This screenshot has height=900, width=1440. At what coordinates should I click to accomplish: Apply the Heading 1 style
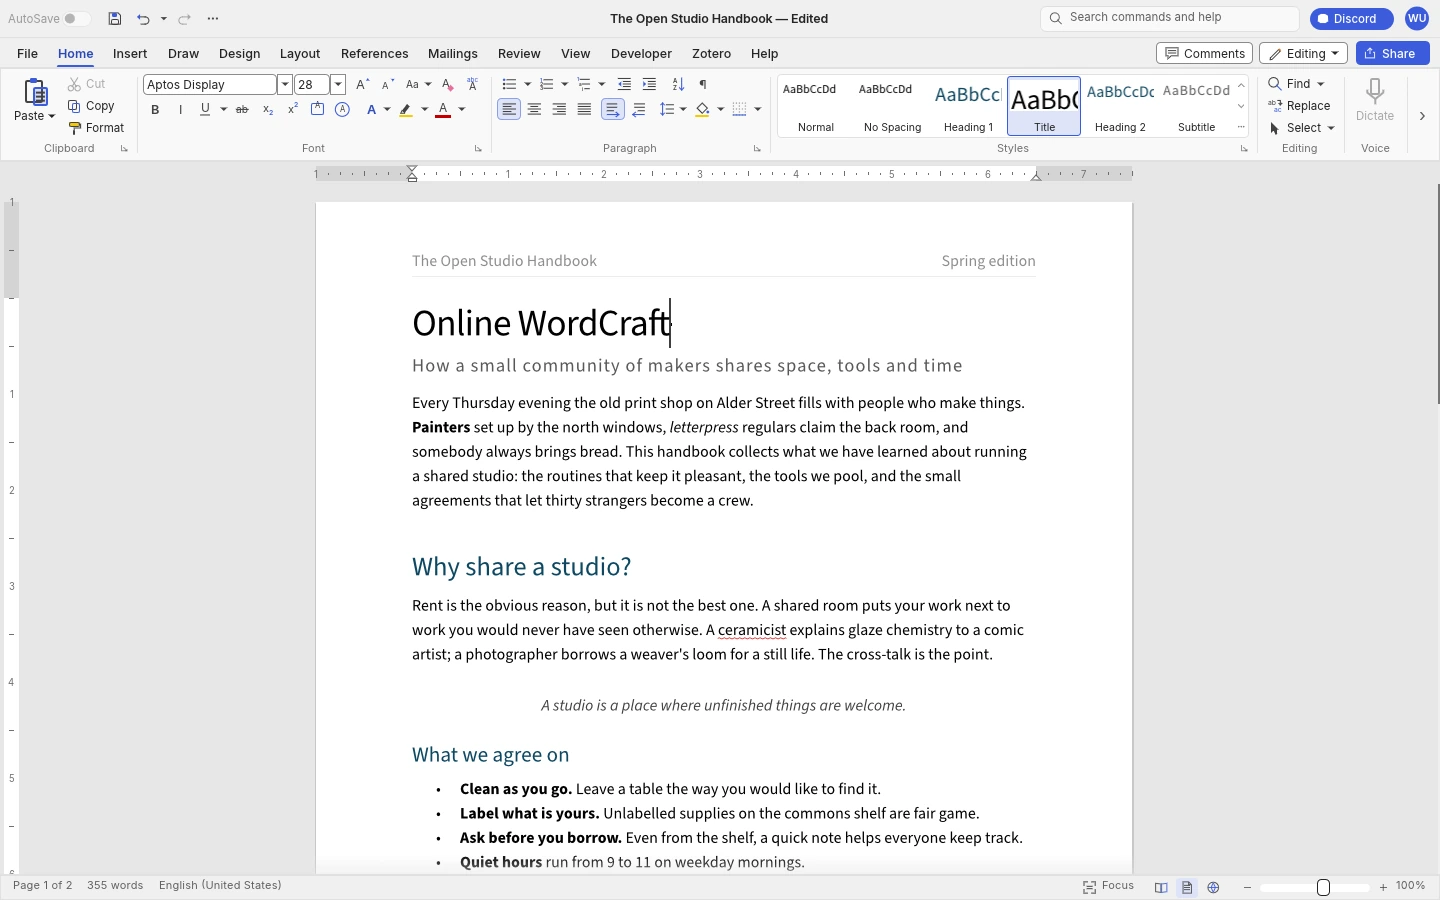[x=968, y=105]
